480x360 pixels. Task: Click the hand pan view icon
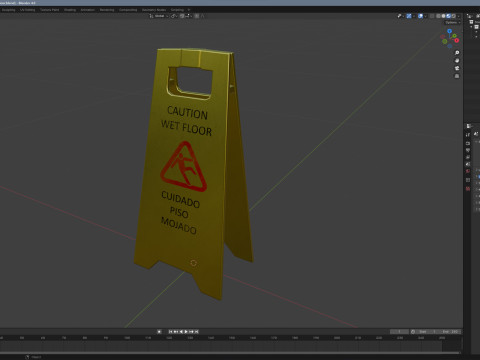pyautogui.click(x=457, y=60)
